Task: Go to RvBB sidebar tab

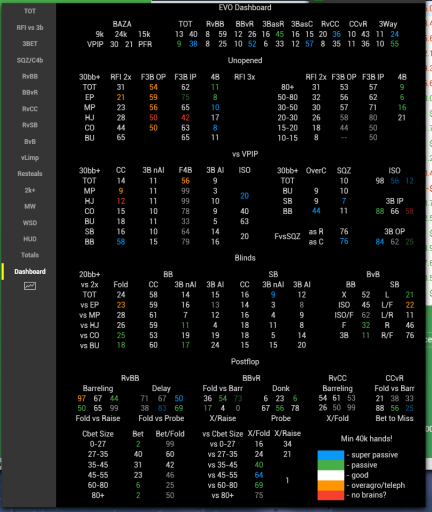Action: 30,76
